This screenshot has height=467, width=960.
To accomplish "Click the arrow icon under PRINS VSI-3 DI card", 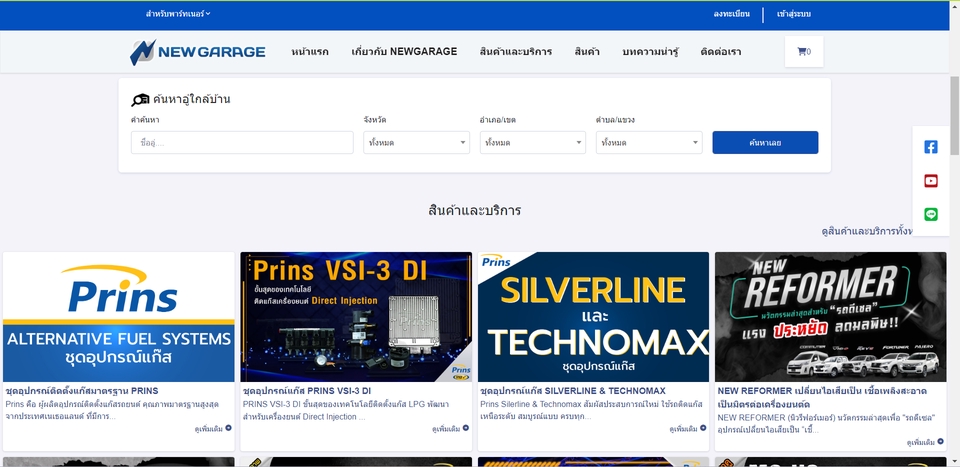I will pos(466,428).
